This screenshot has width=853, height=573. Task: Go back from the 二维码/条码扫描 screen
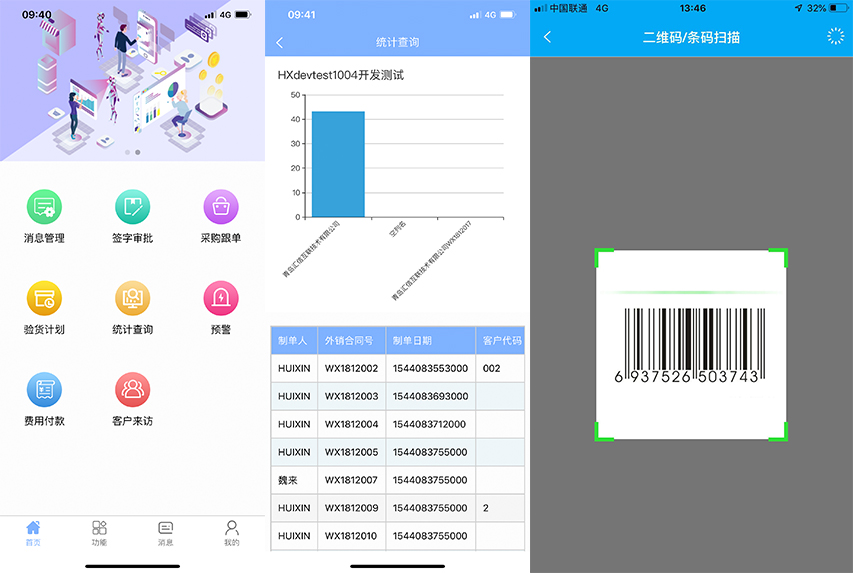[547, 37]
